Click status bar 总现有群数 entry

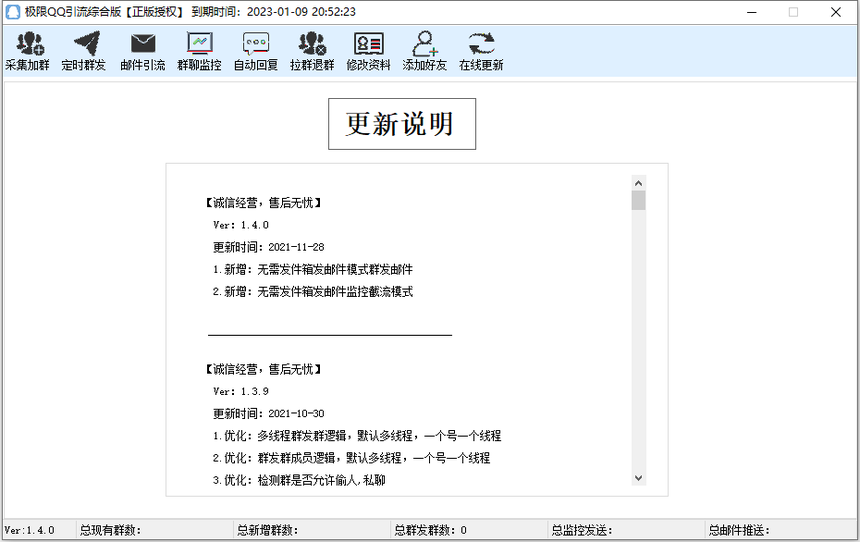point(110,530)
